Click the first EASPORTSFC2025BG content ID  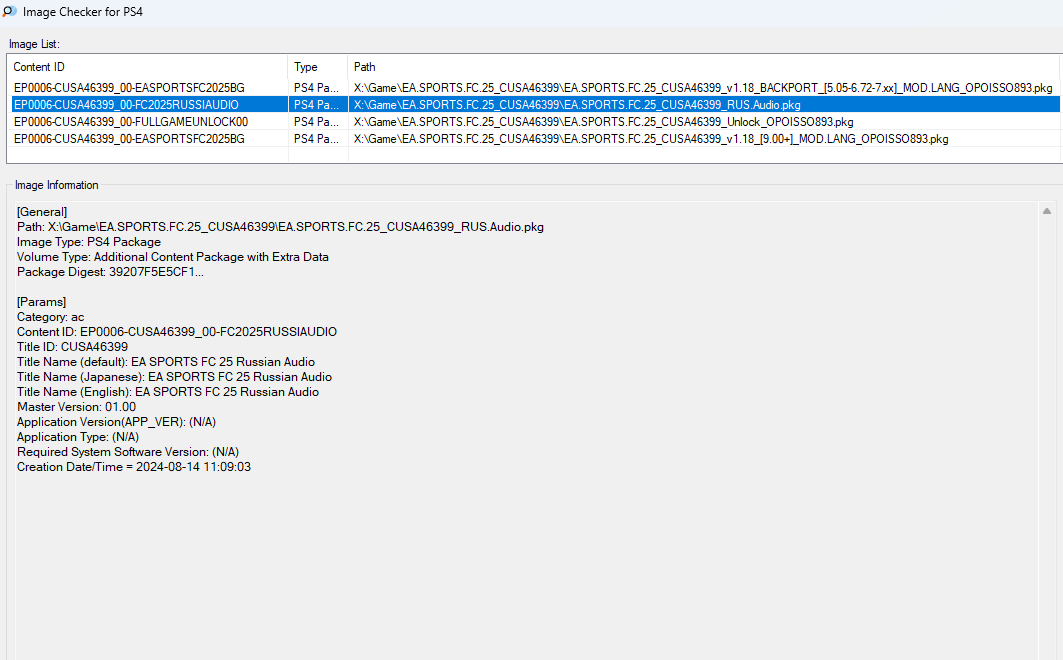coord(129,88)
